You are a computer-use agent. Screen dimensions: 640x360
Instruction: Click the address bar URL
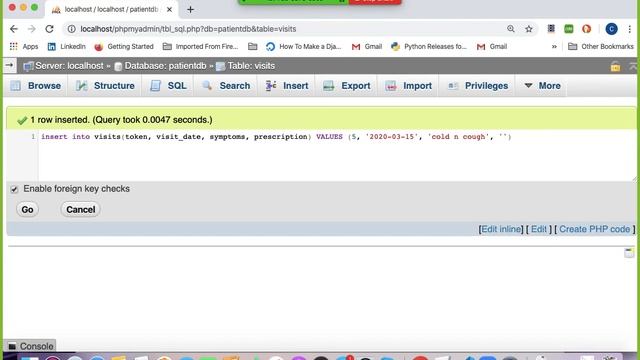tap(188, 29)
